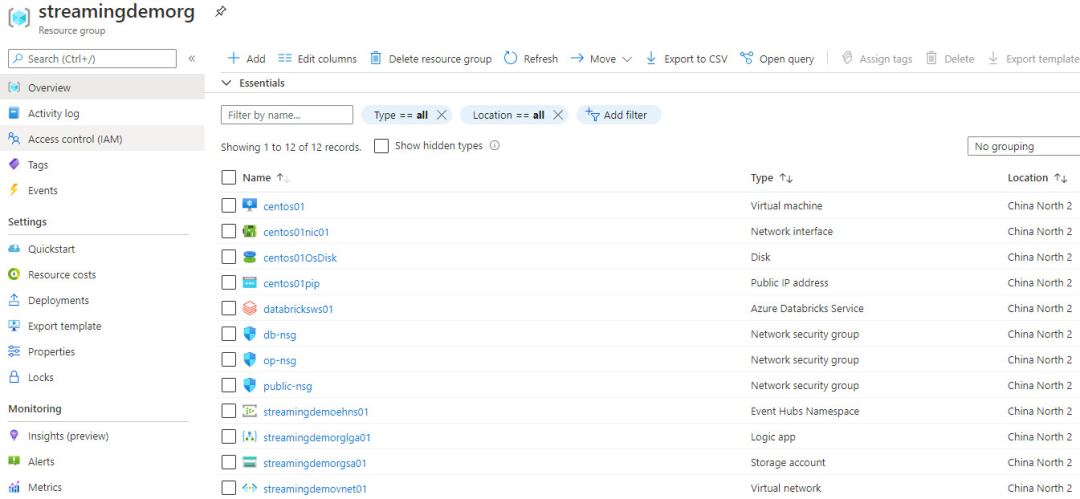Click Open query
Screen dimensions: 1080x499
777,59
